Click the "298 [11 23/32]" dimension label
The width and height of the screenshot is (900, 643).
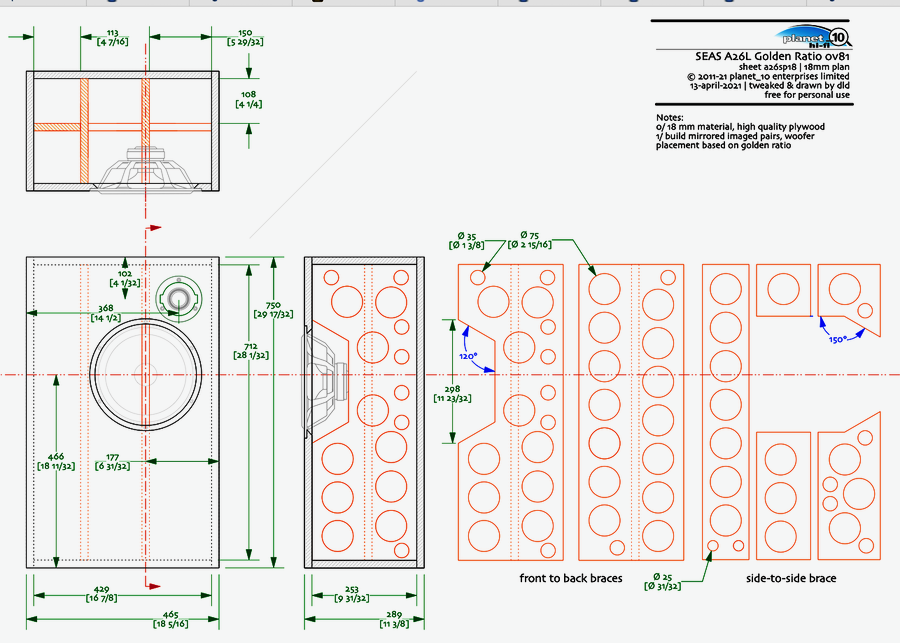[452, 394]
